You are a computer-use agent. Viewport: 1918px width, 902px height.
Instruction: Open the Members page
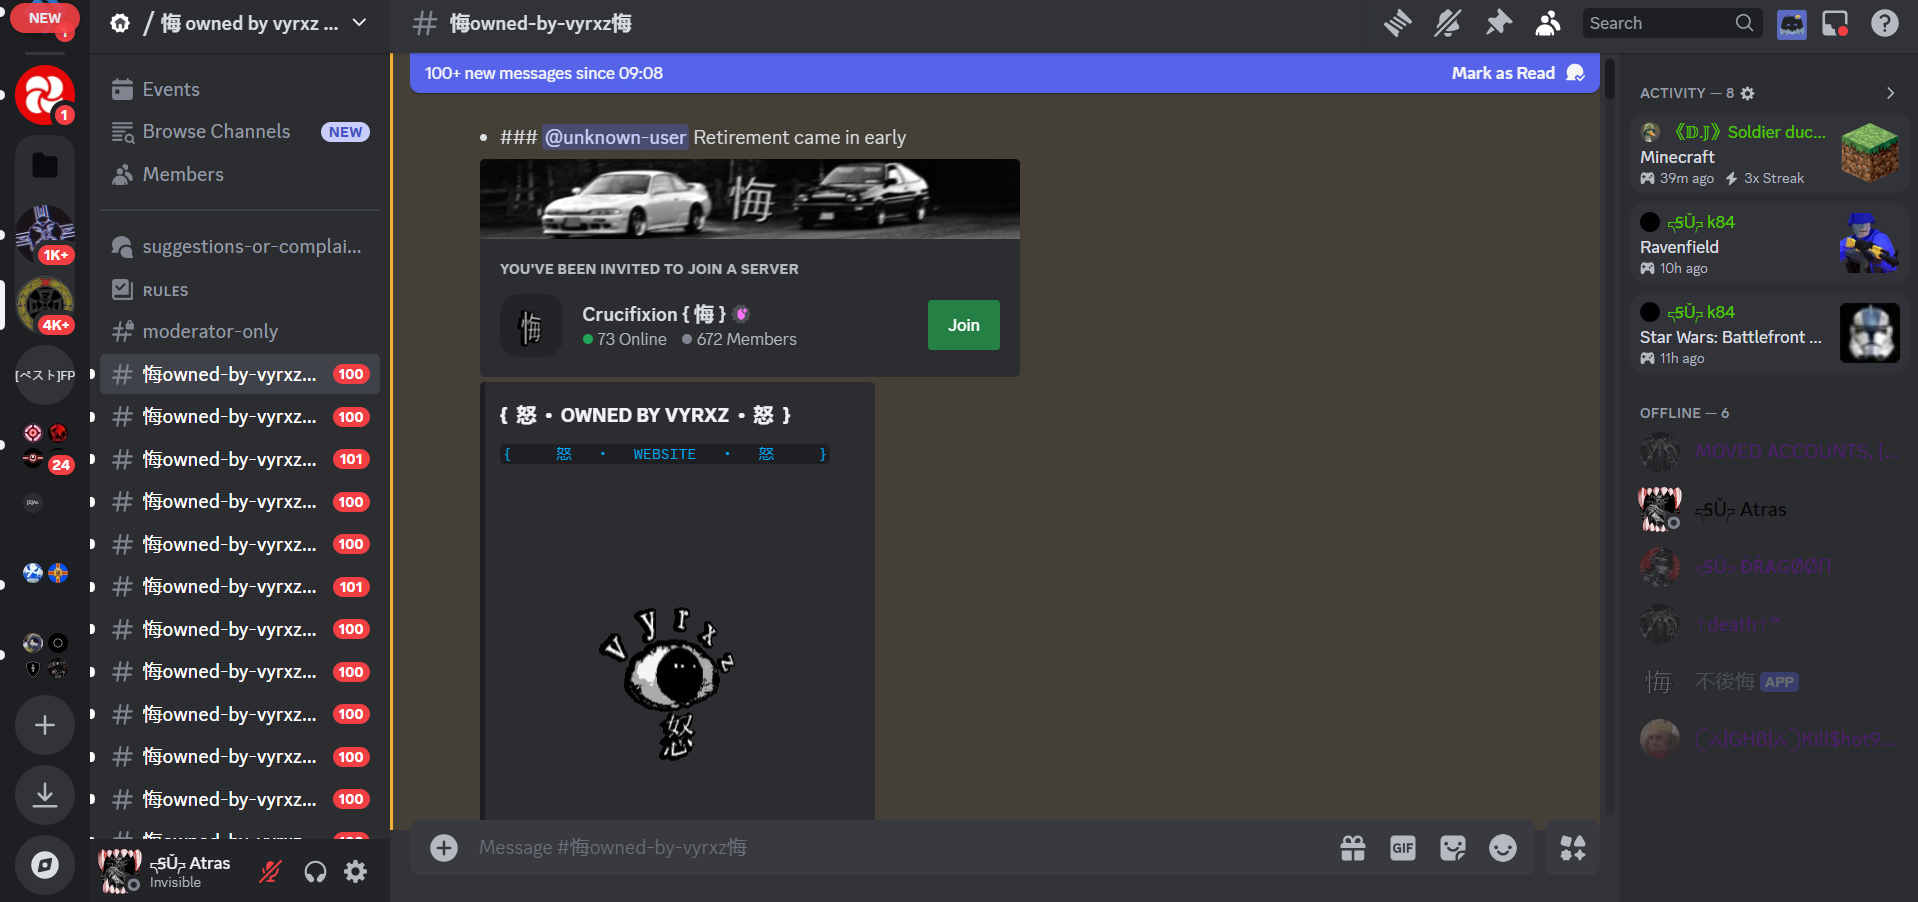coord(183,175)
